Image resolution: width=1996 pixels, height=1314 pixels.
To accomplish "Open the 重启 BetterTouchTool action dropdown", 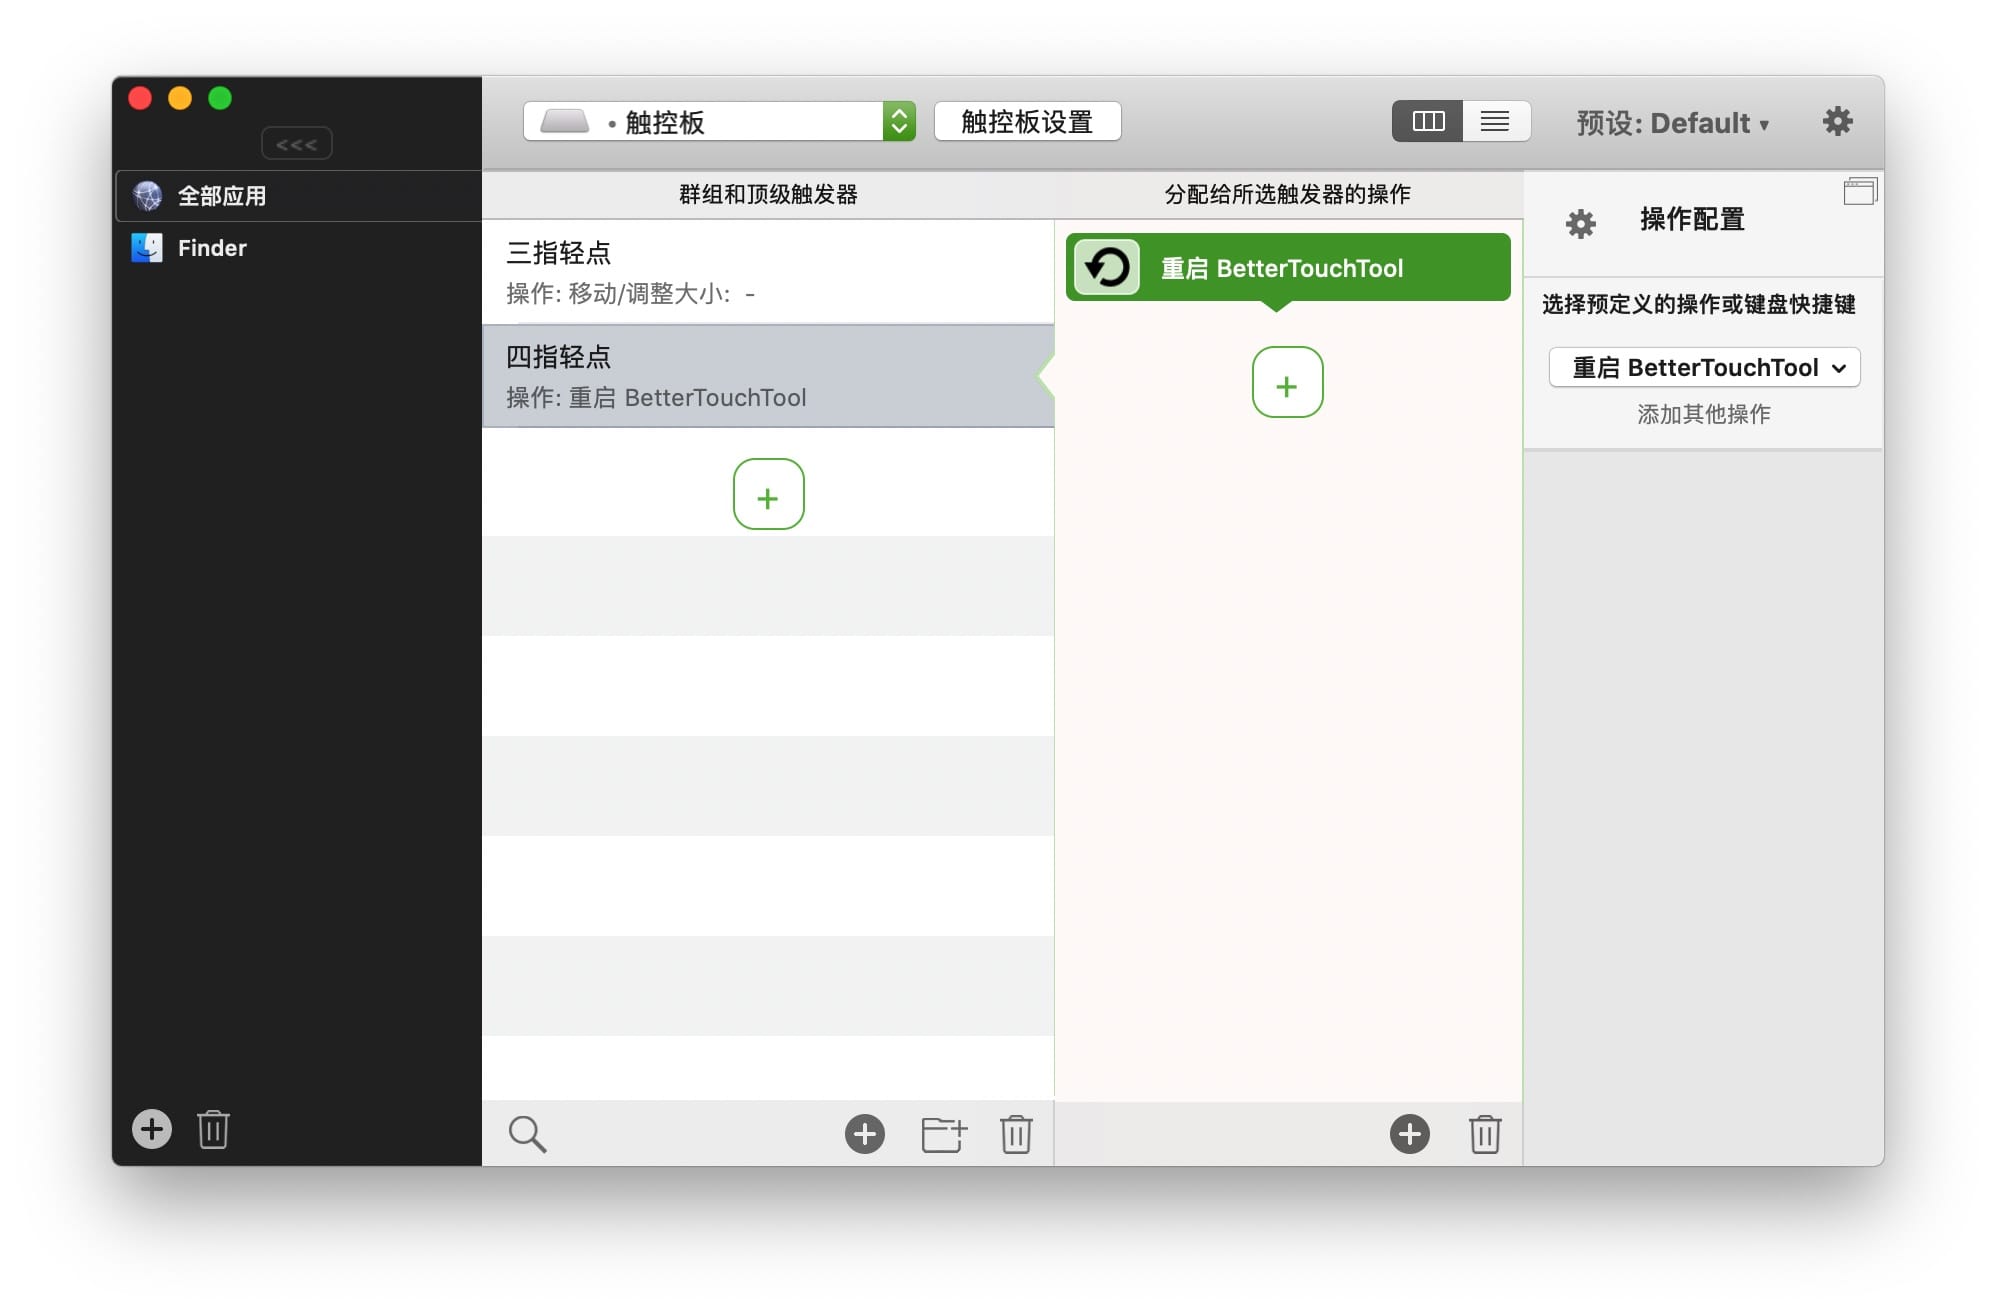I will click(1703, 368).
